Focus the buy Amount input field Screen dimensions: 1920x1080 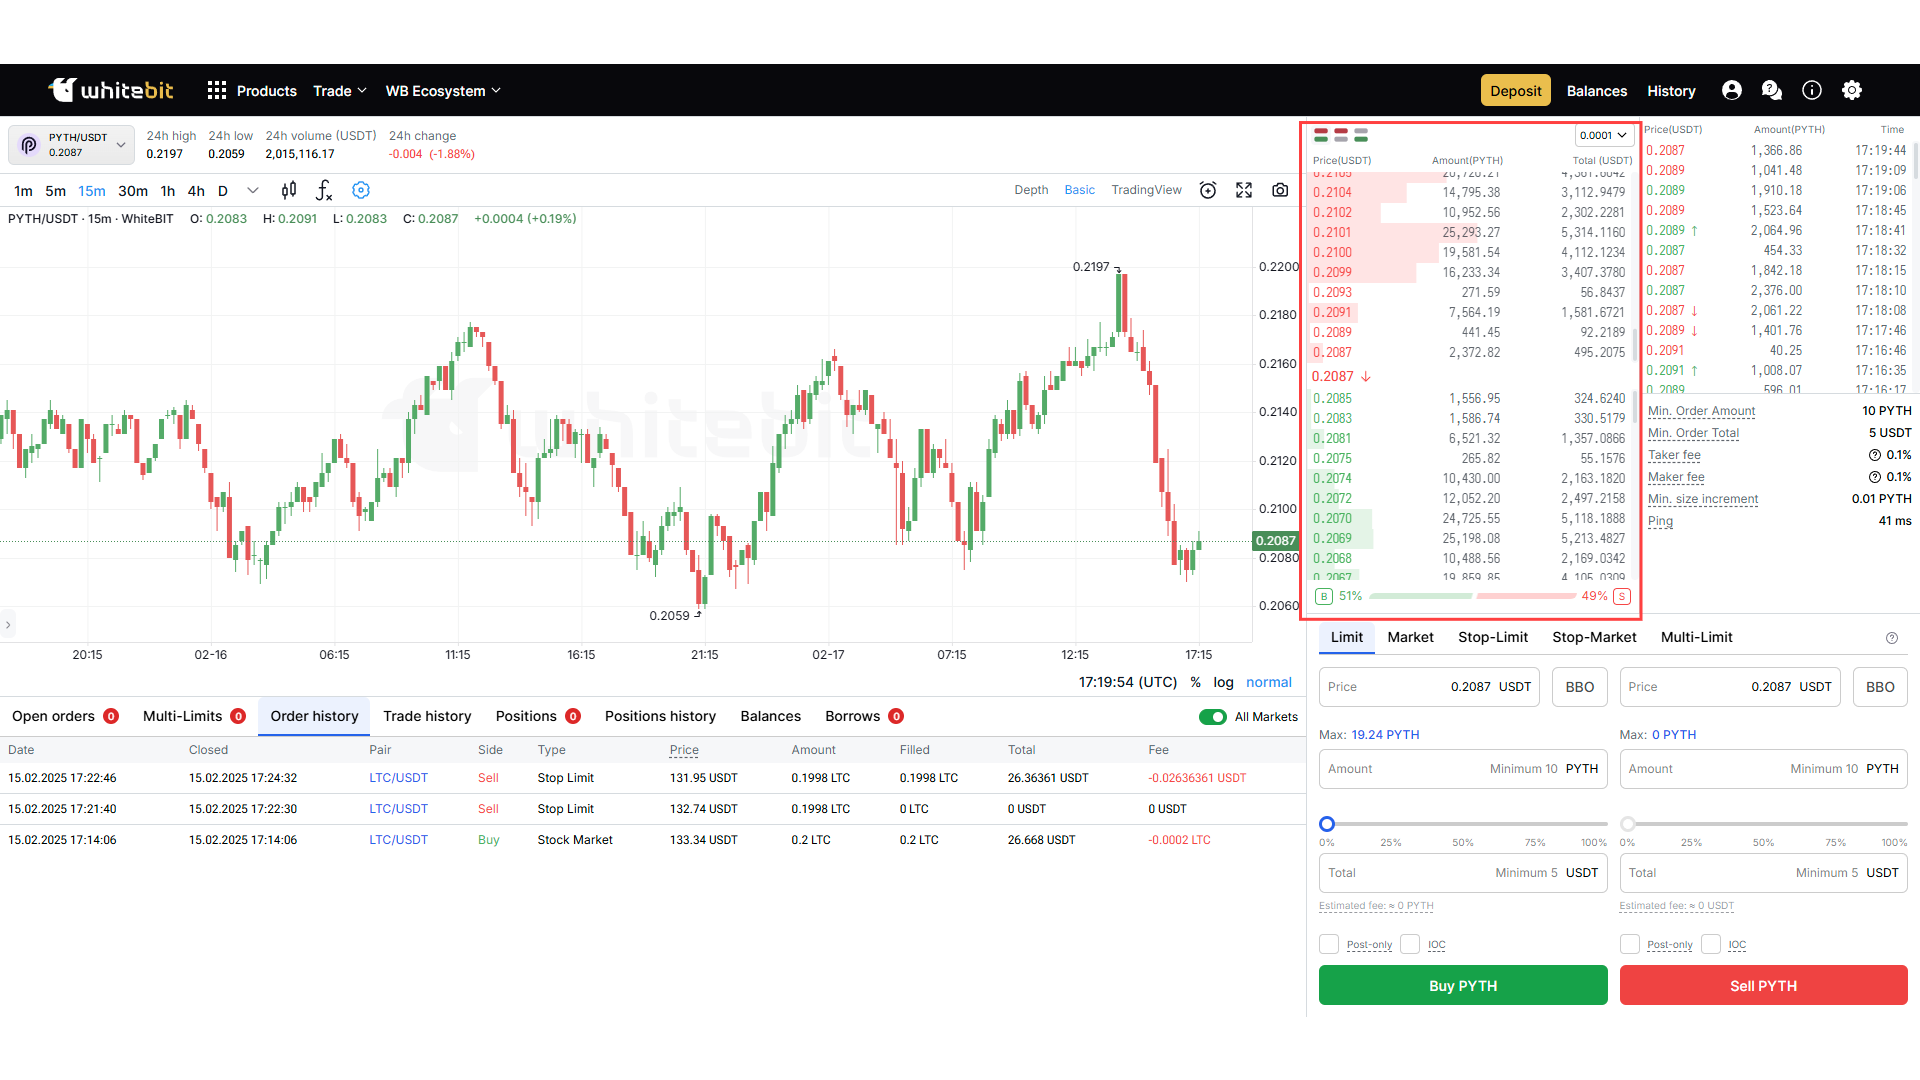pyautogui.click(x=1463, y=769)
